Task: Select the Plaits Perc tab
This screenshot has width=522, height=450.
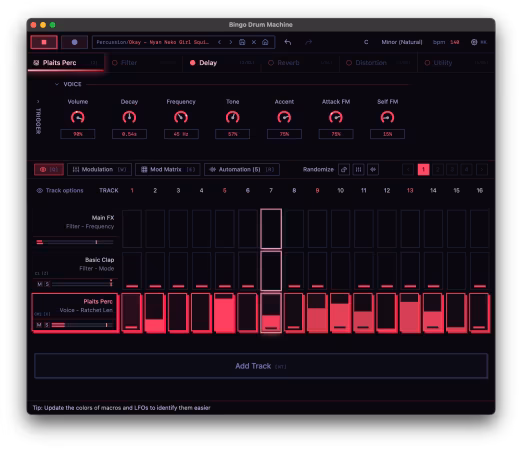Action: [66, 63]
